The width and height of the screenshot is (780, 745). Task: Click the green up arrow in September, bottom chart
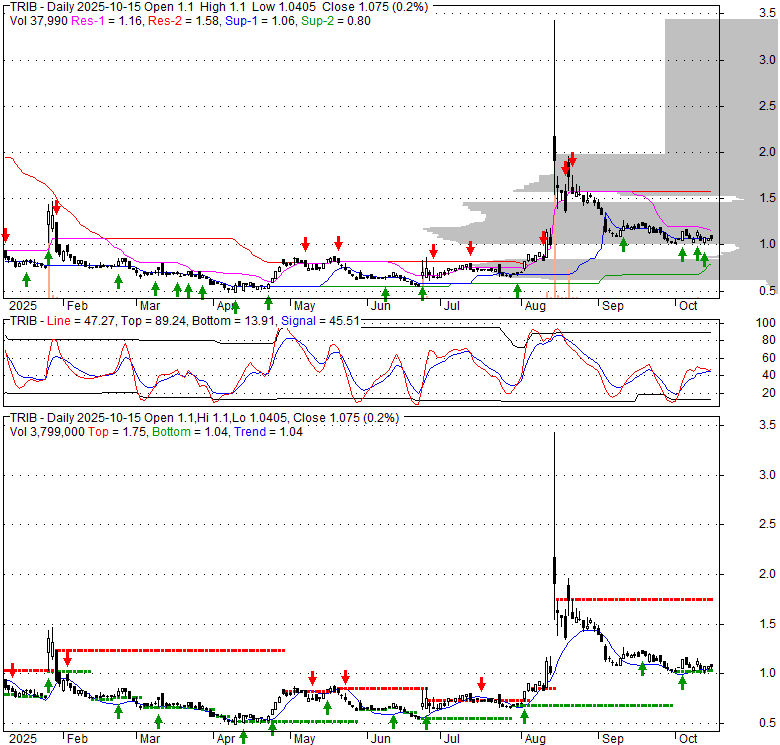point(641,697)
